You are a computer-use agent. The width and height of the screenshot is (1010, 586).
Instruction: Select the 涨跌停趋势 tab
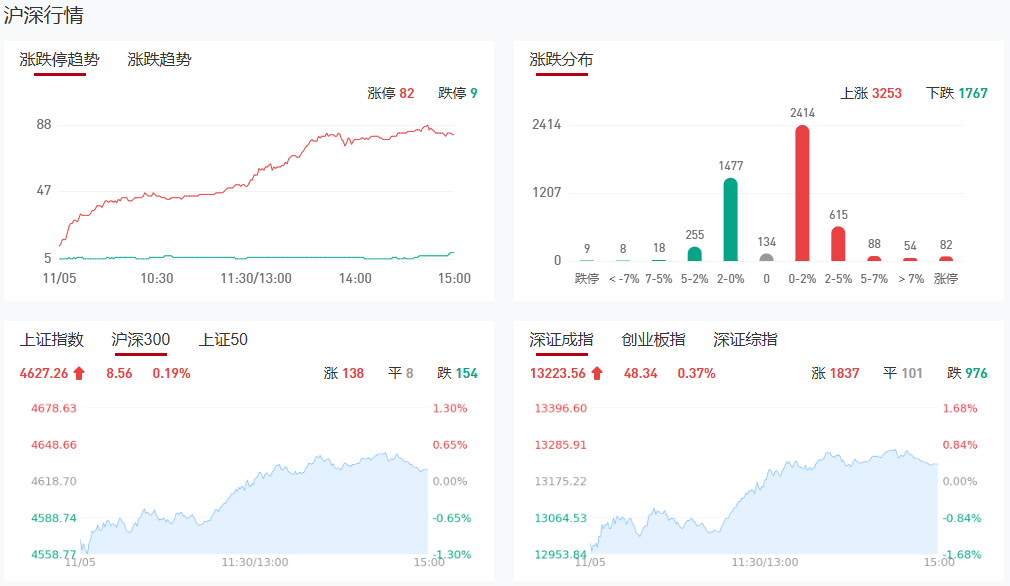coord(60,59)
